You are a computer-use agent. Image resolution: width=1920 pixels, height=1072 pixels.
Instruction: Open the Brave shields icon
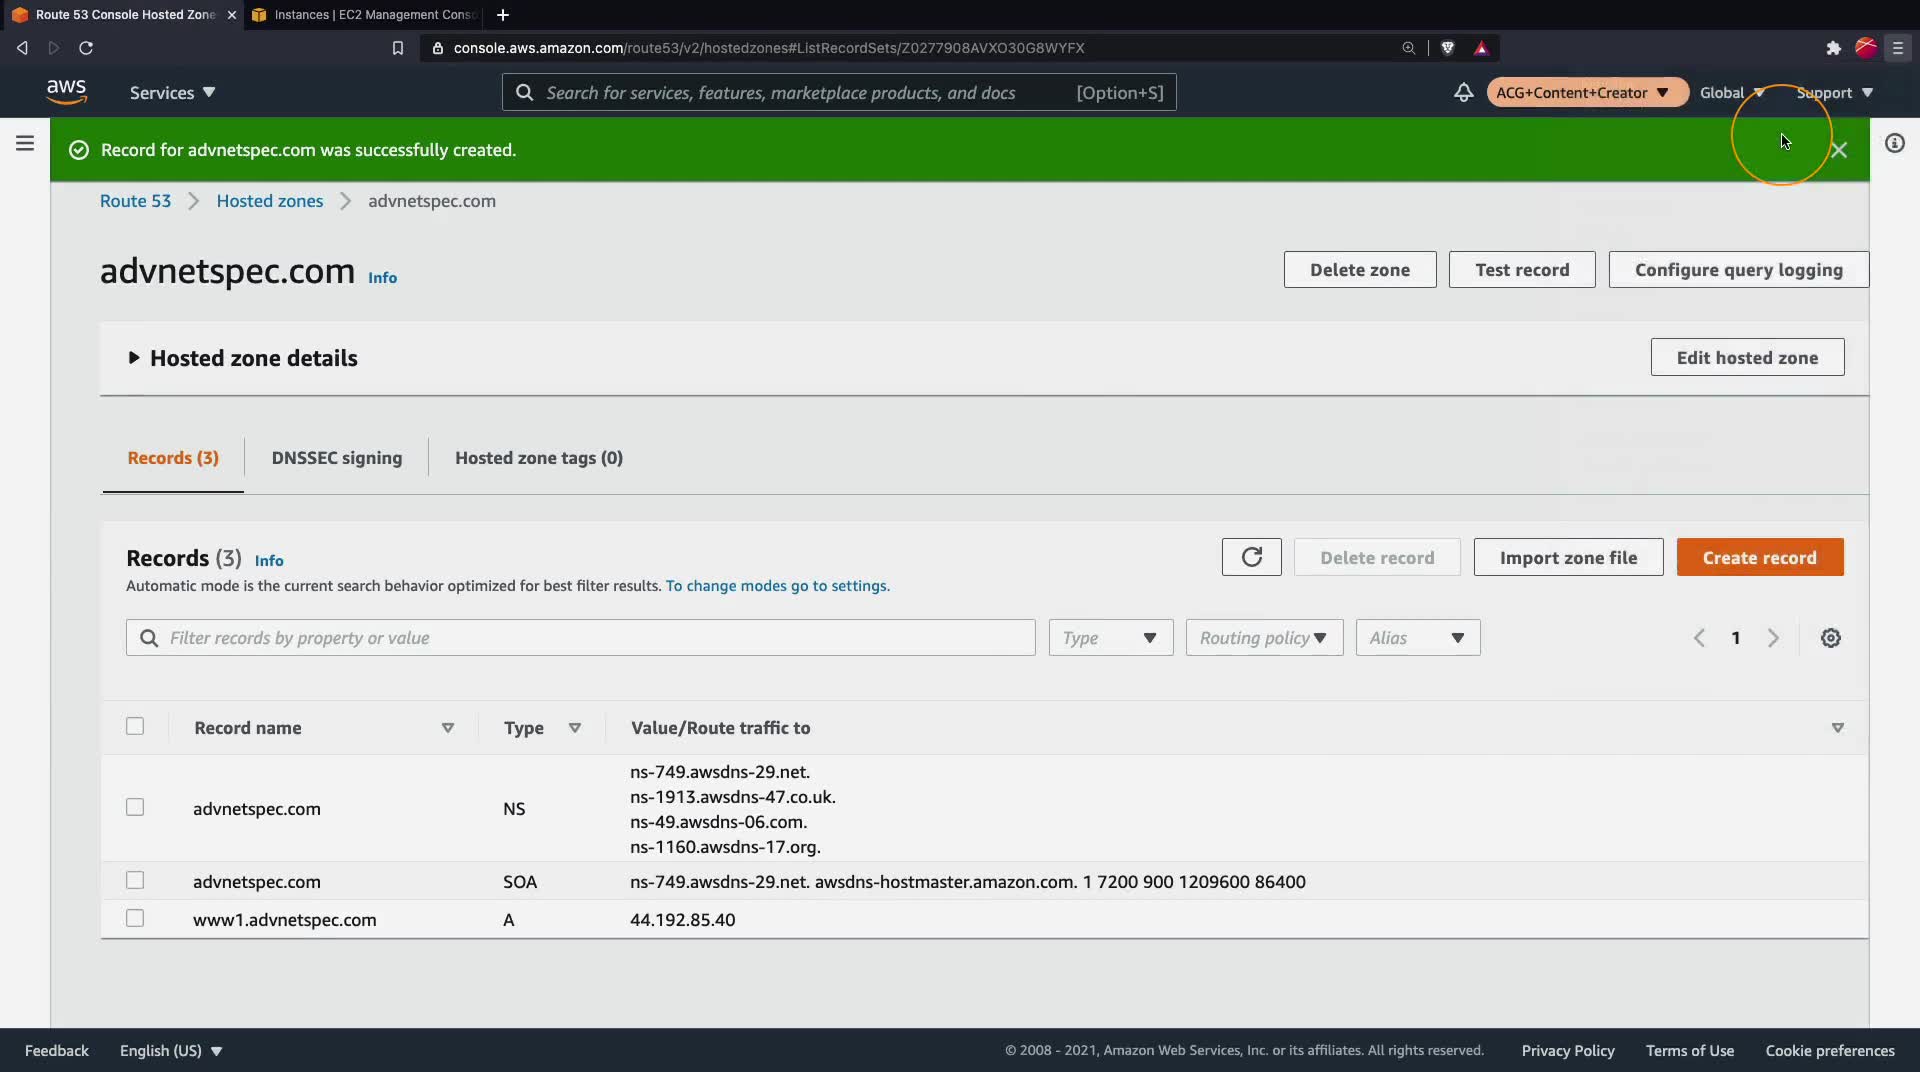pos(1447,48)
